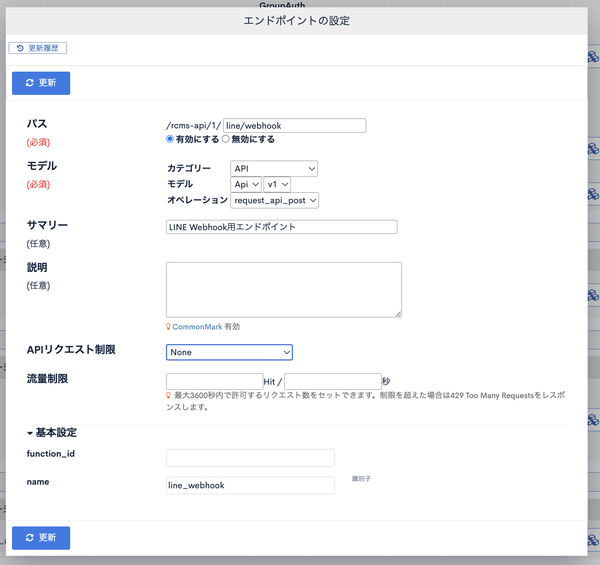Screen dimensions: 600x565
Task: Select the 無効にする radio button
Action: click(x=226, y=139)
